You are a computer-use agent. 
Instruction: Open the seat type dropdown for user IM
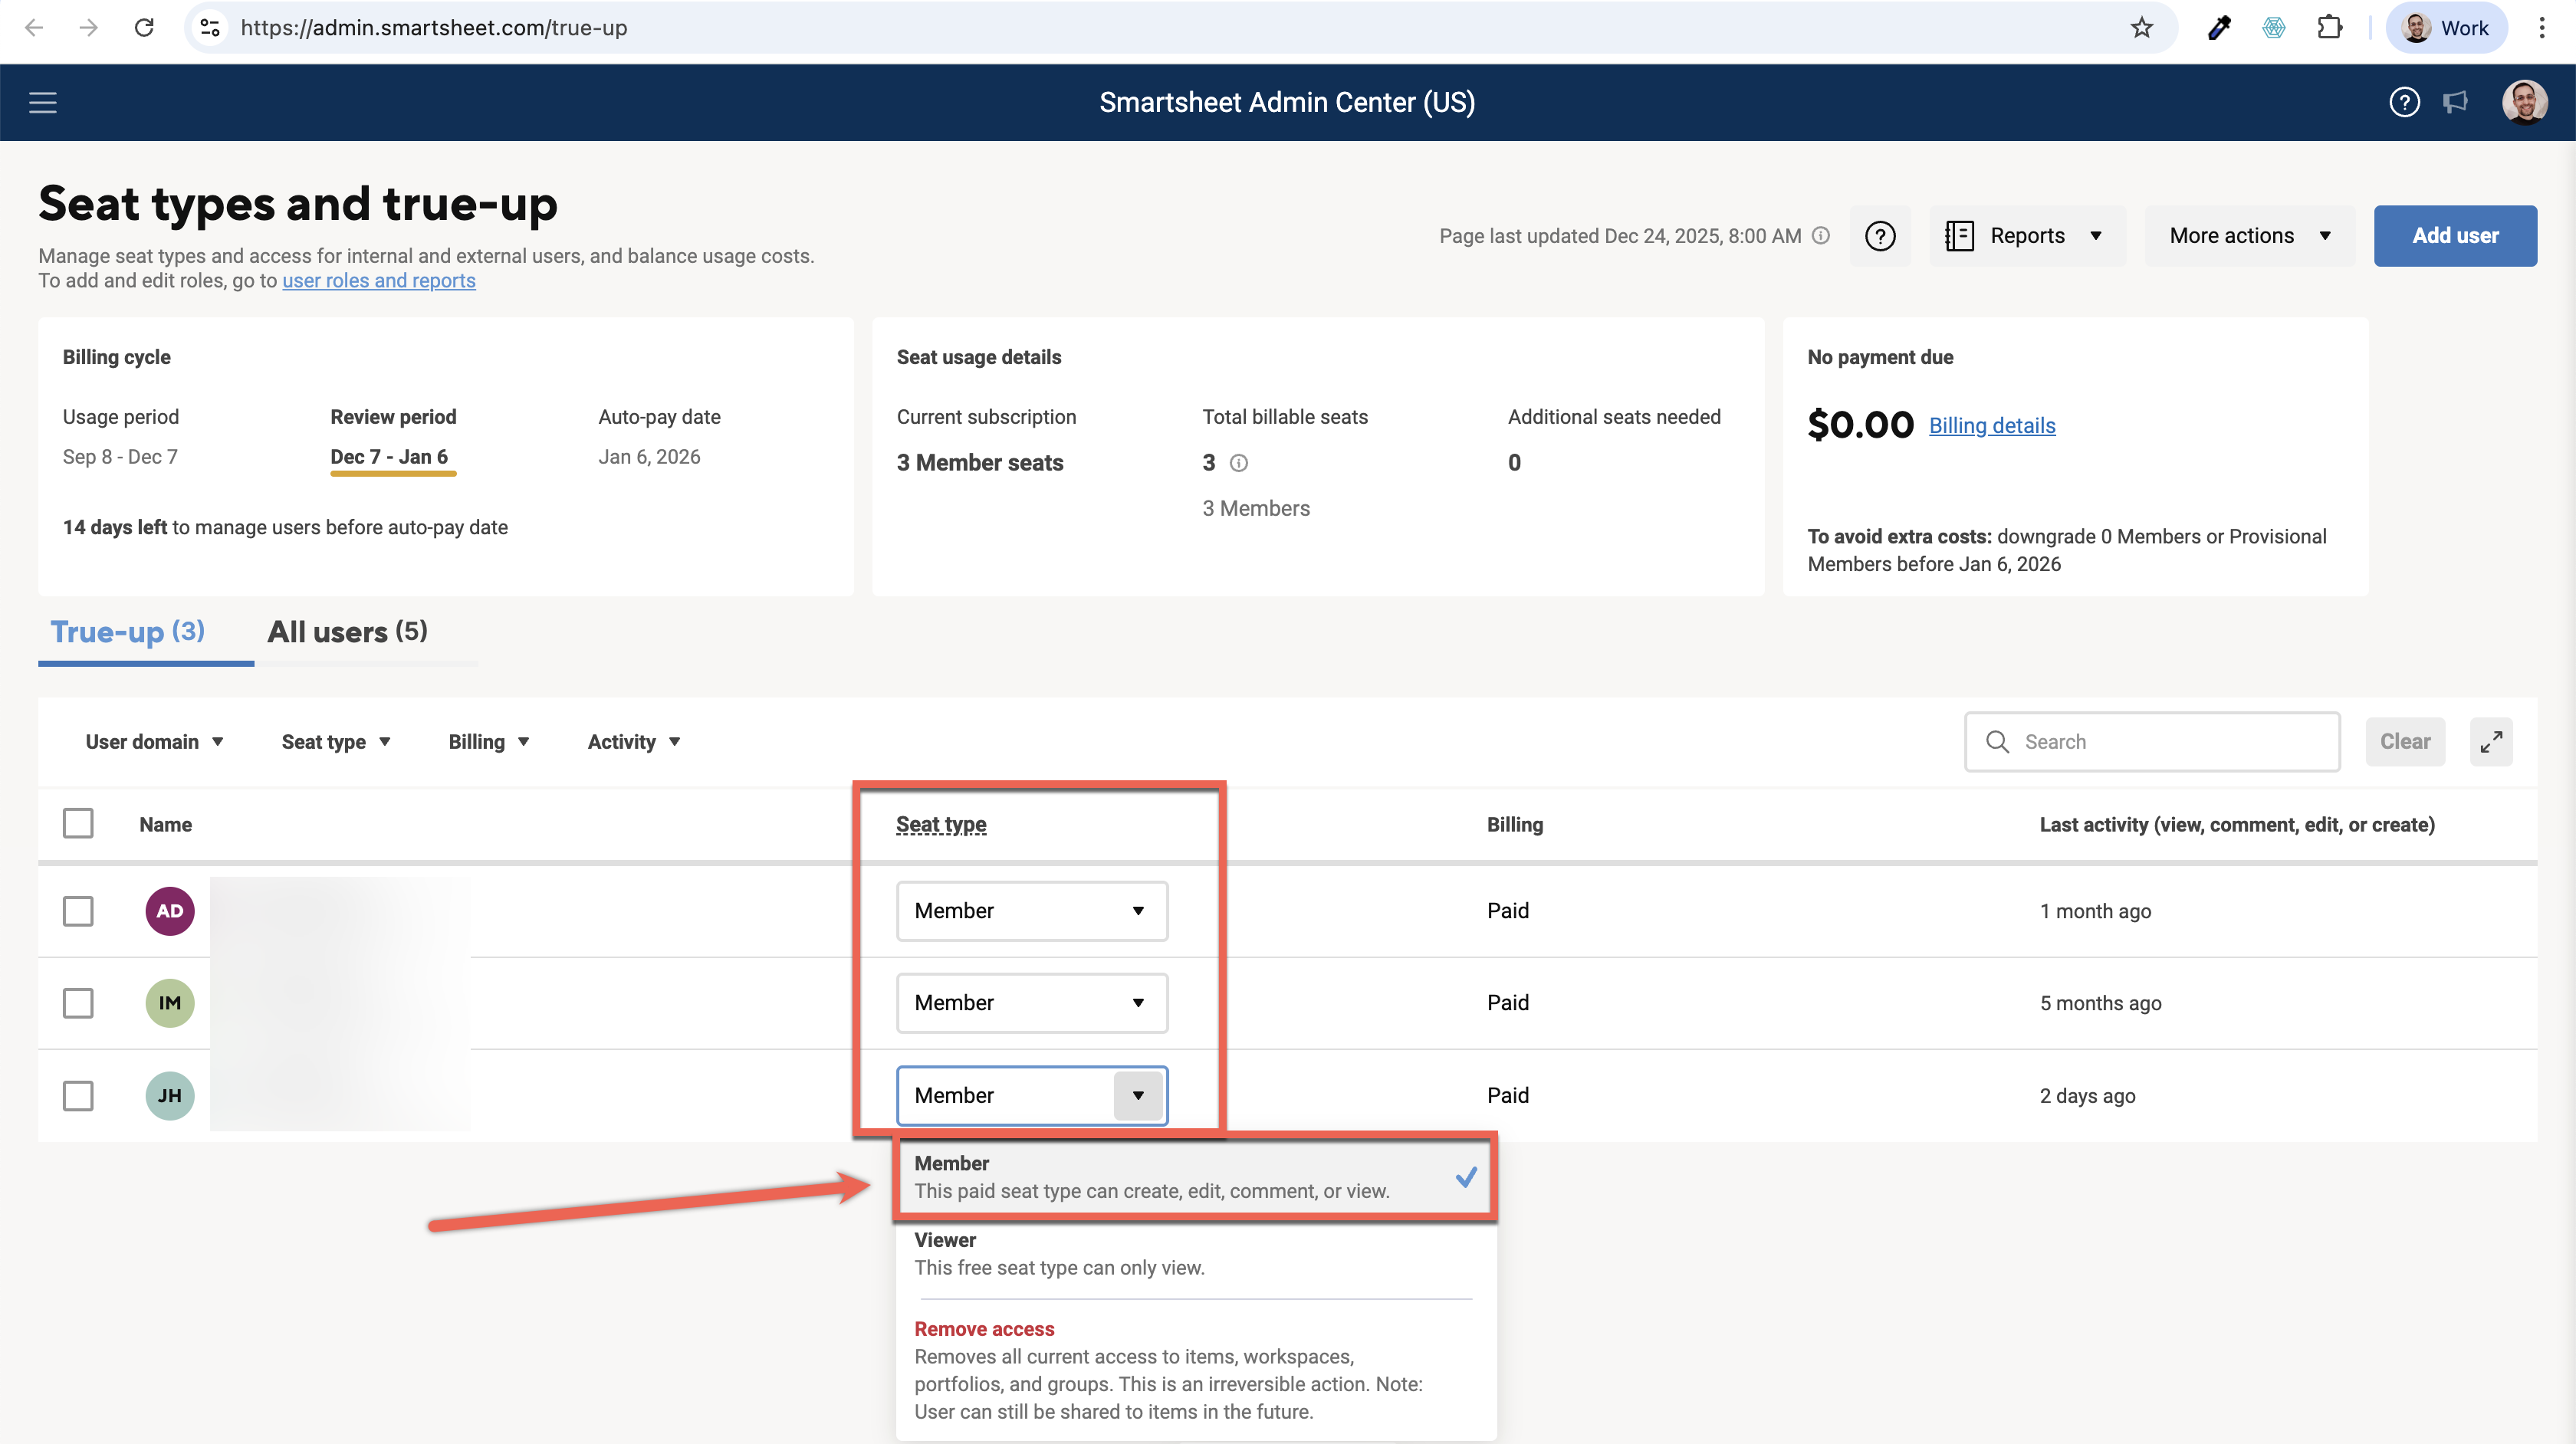point(1031,1003)
